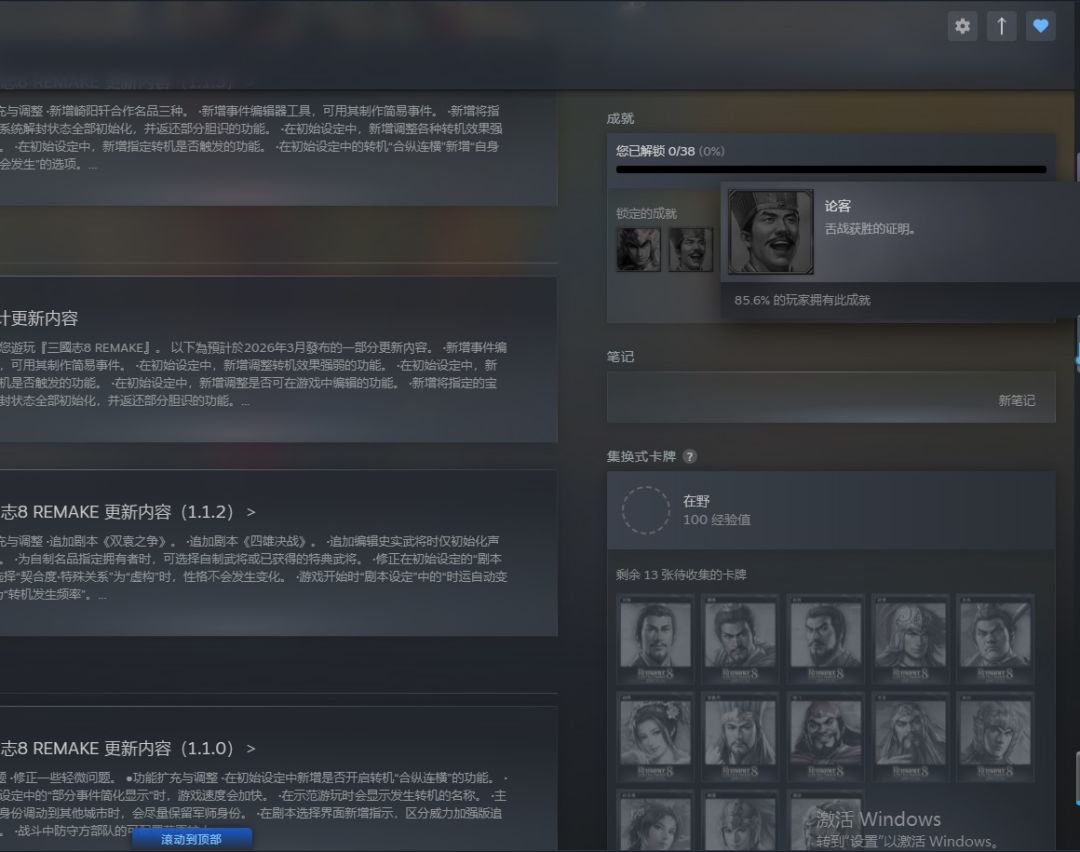Image resolution: width=1080 pixels, height=852 pixels.
Task: View second trading card in bottom row
Action: (x=740, y=821)
